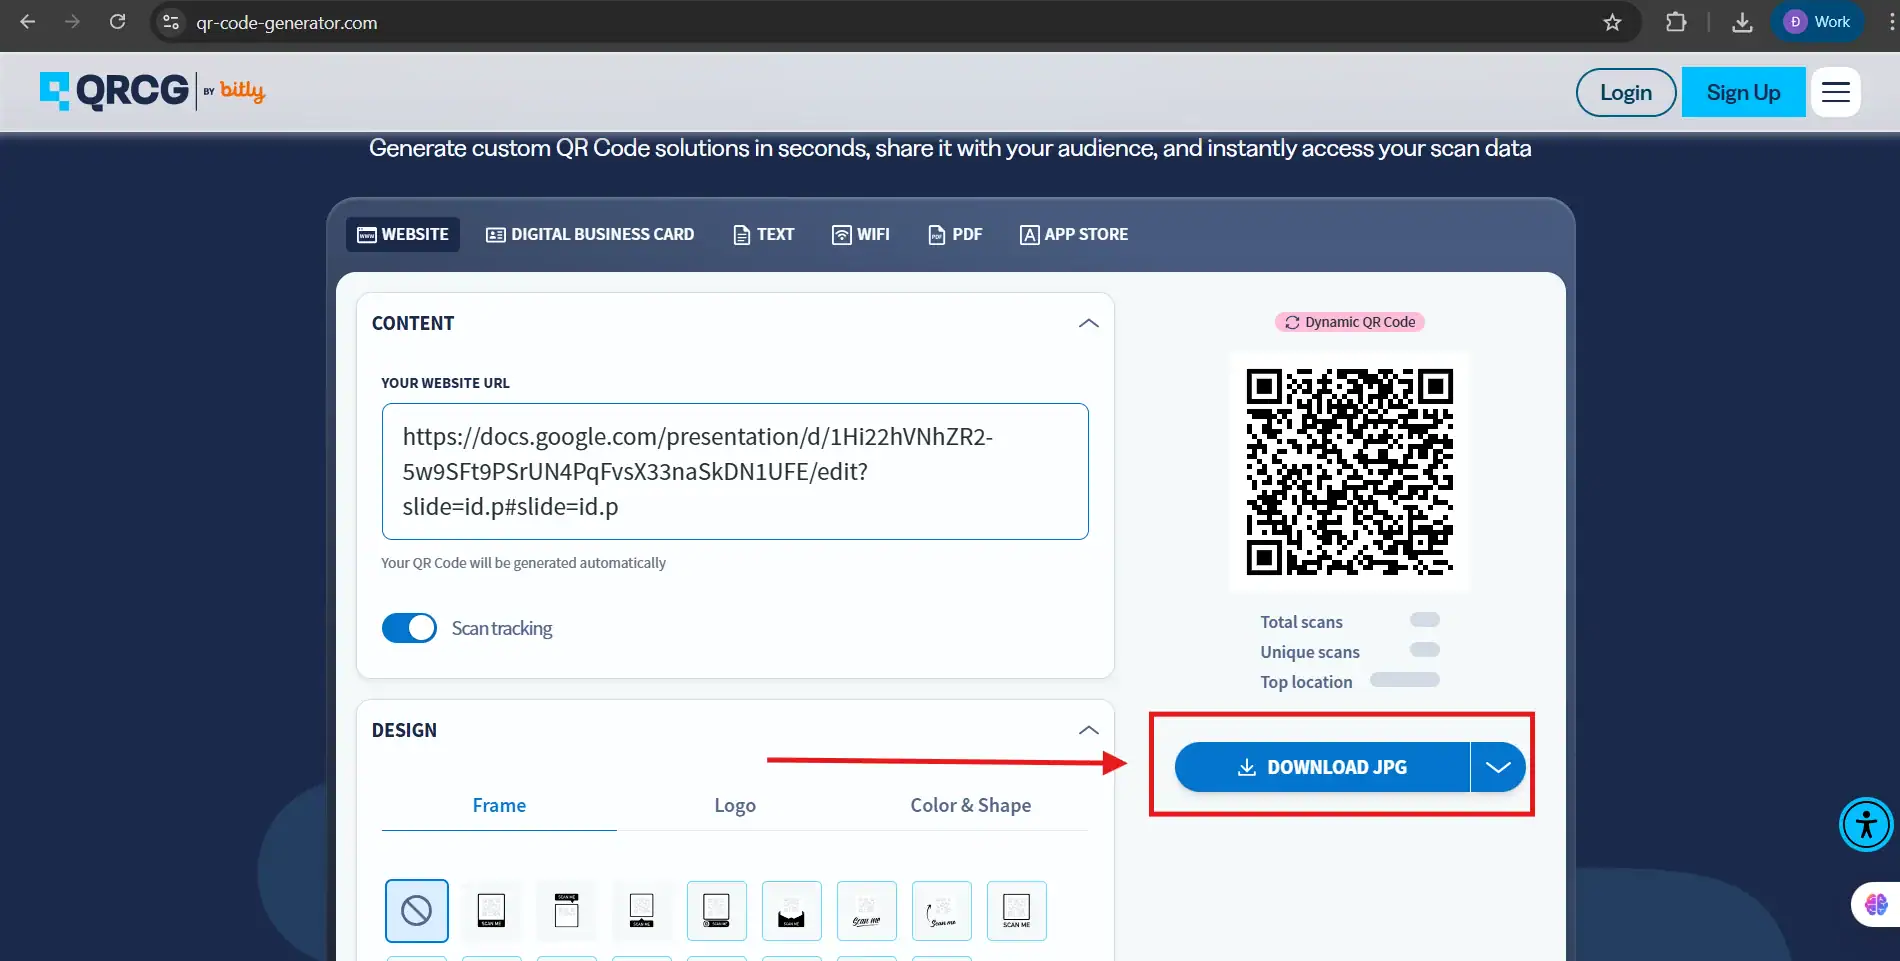
Task: Select the DIGITAL BUSINESS CARD tab
Action: point(590,234)
